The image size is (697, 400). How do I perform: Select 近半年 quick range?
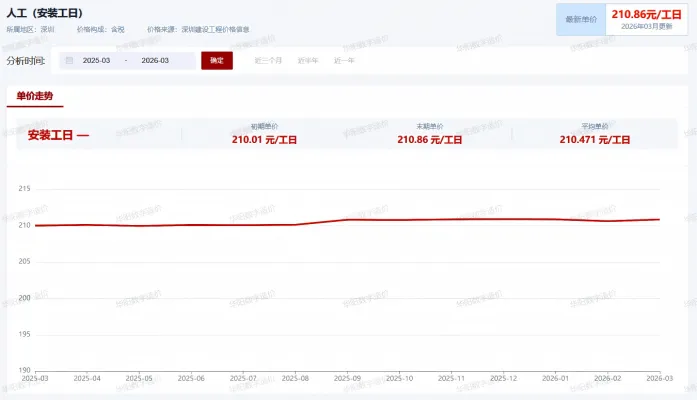(x=308, y=60)
